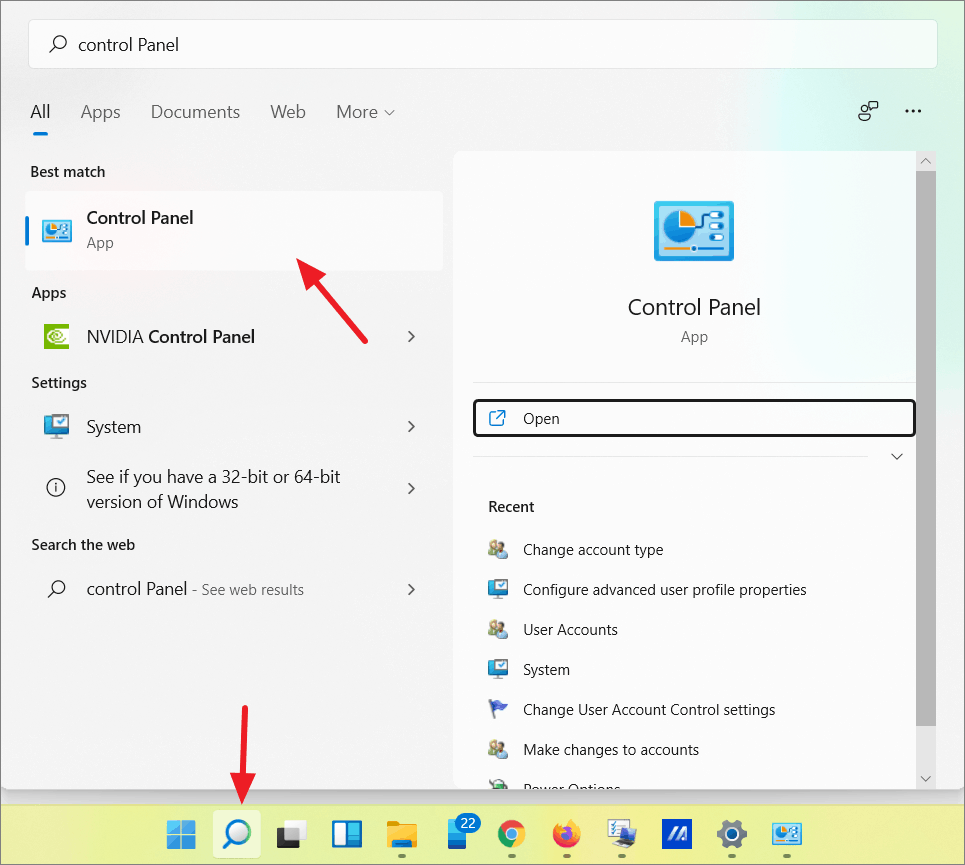Open the blue slashes taskbar app
Viewport: 965px width, 865px height.
(x=677, y=834)
